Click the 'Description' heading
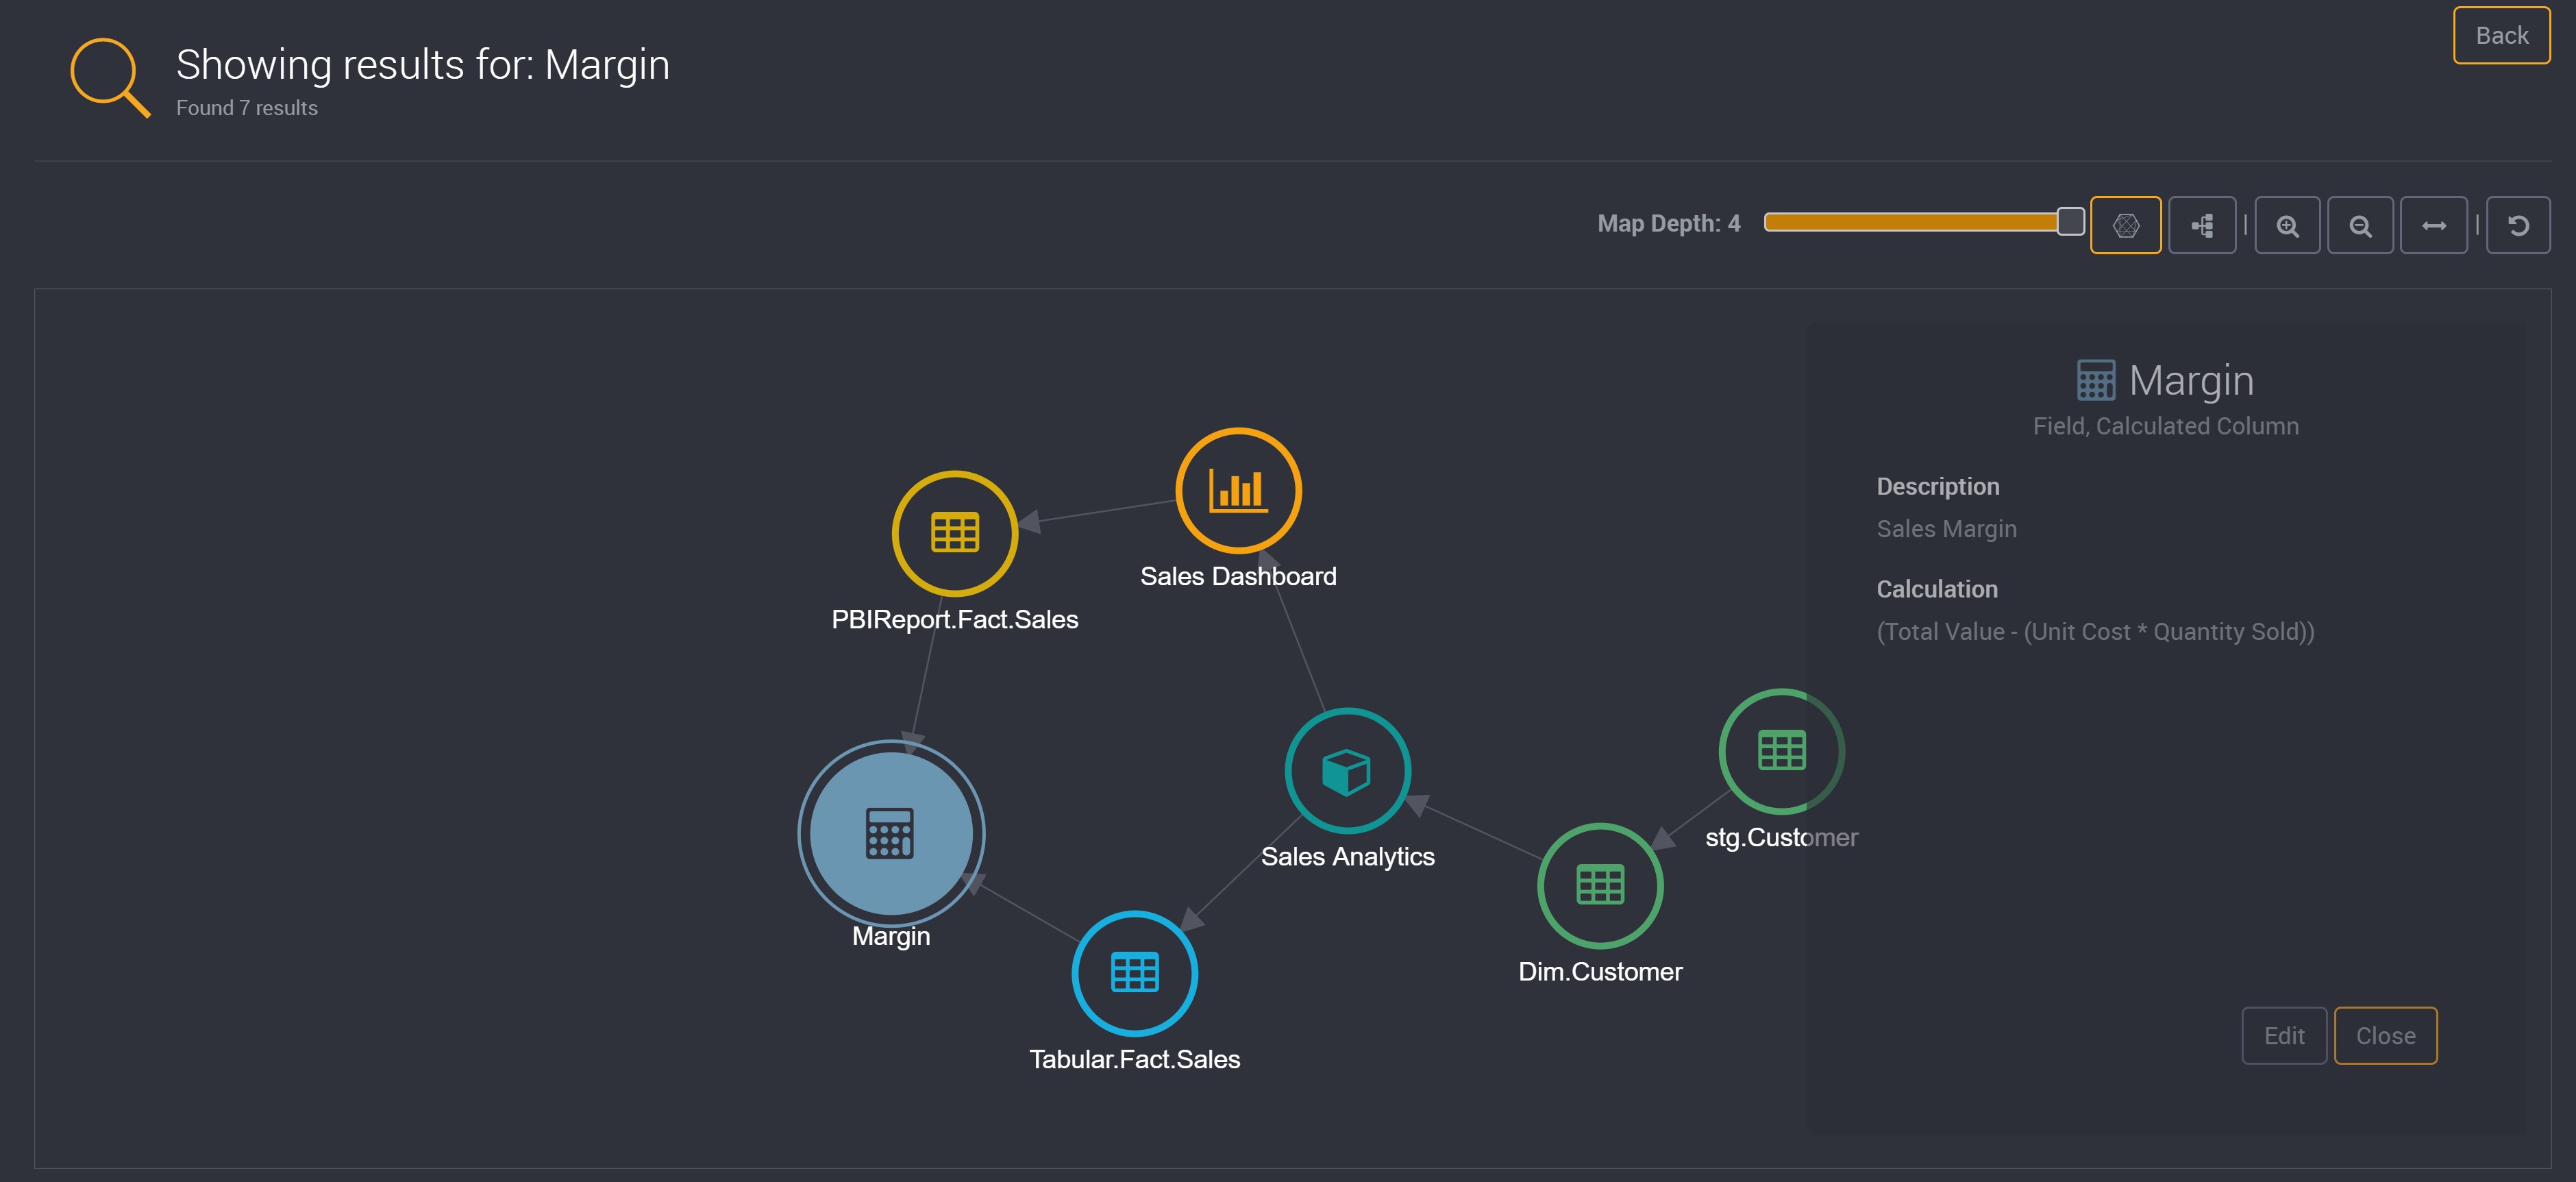The height and width of the screenshot is (1182, 2576). (1938, 487)
